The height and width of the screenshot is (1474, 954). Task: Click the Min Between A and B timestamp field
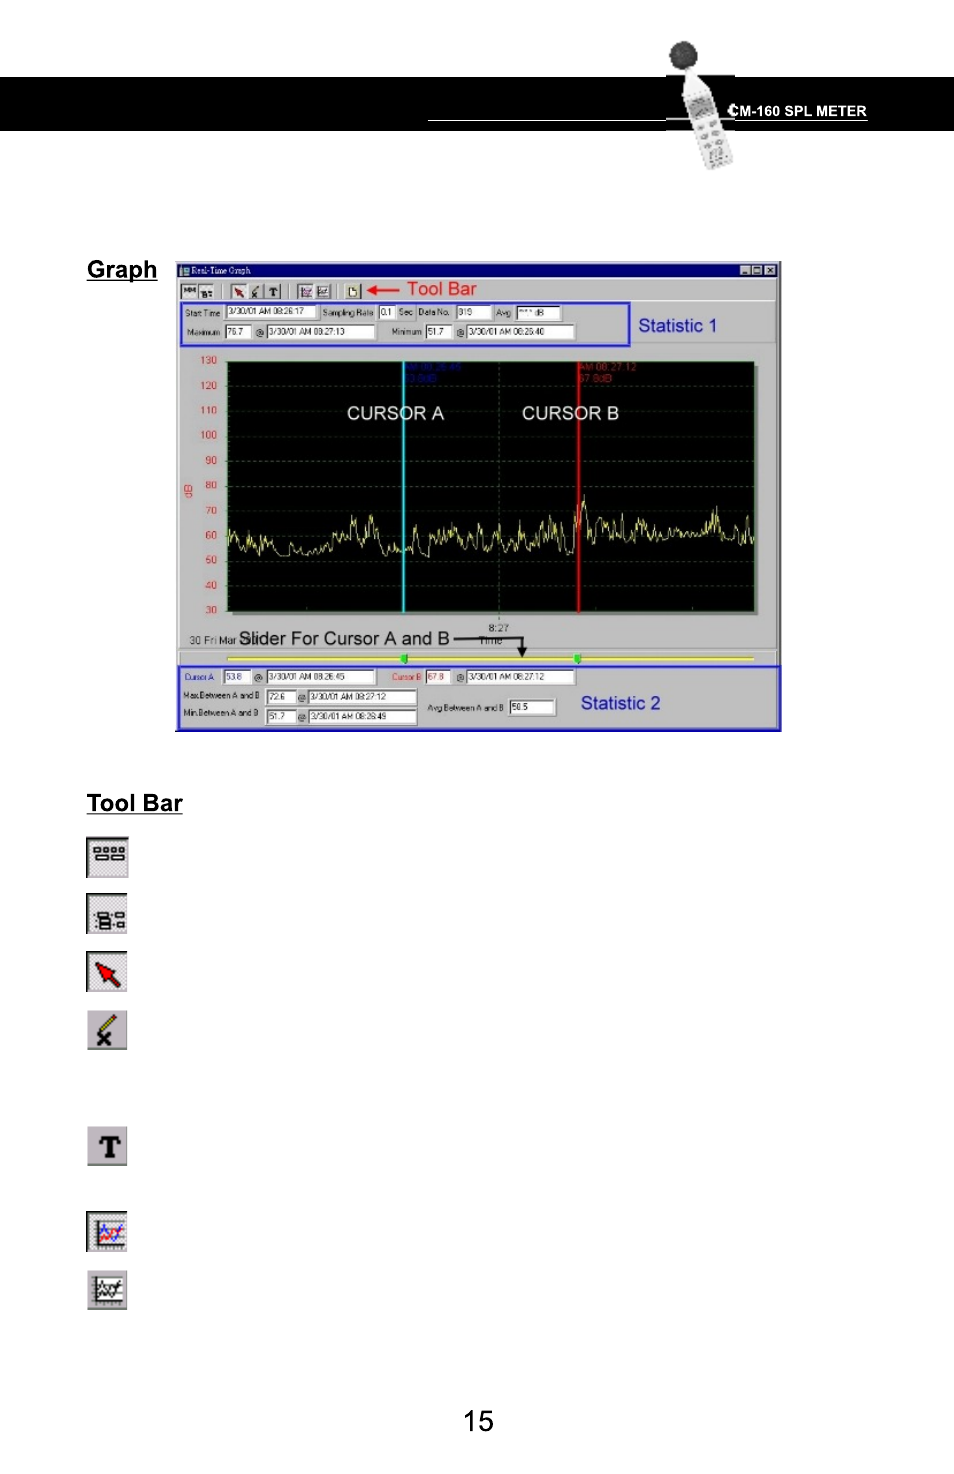(362, 716)
